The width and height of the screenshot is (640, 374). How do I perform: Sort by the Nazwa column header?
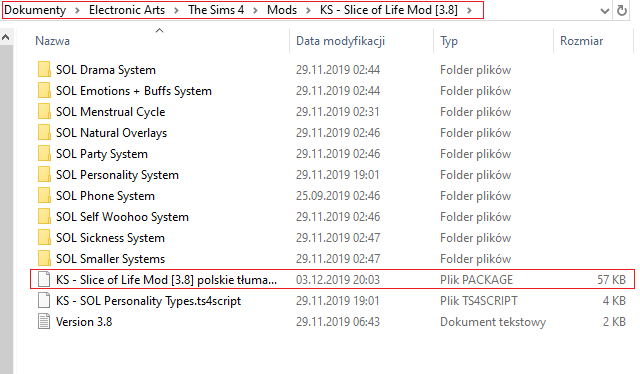(x=52, y=41)
